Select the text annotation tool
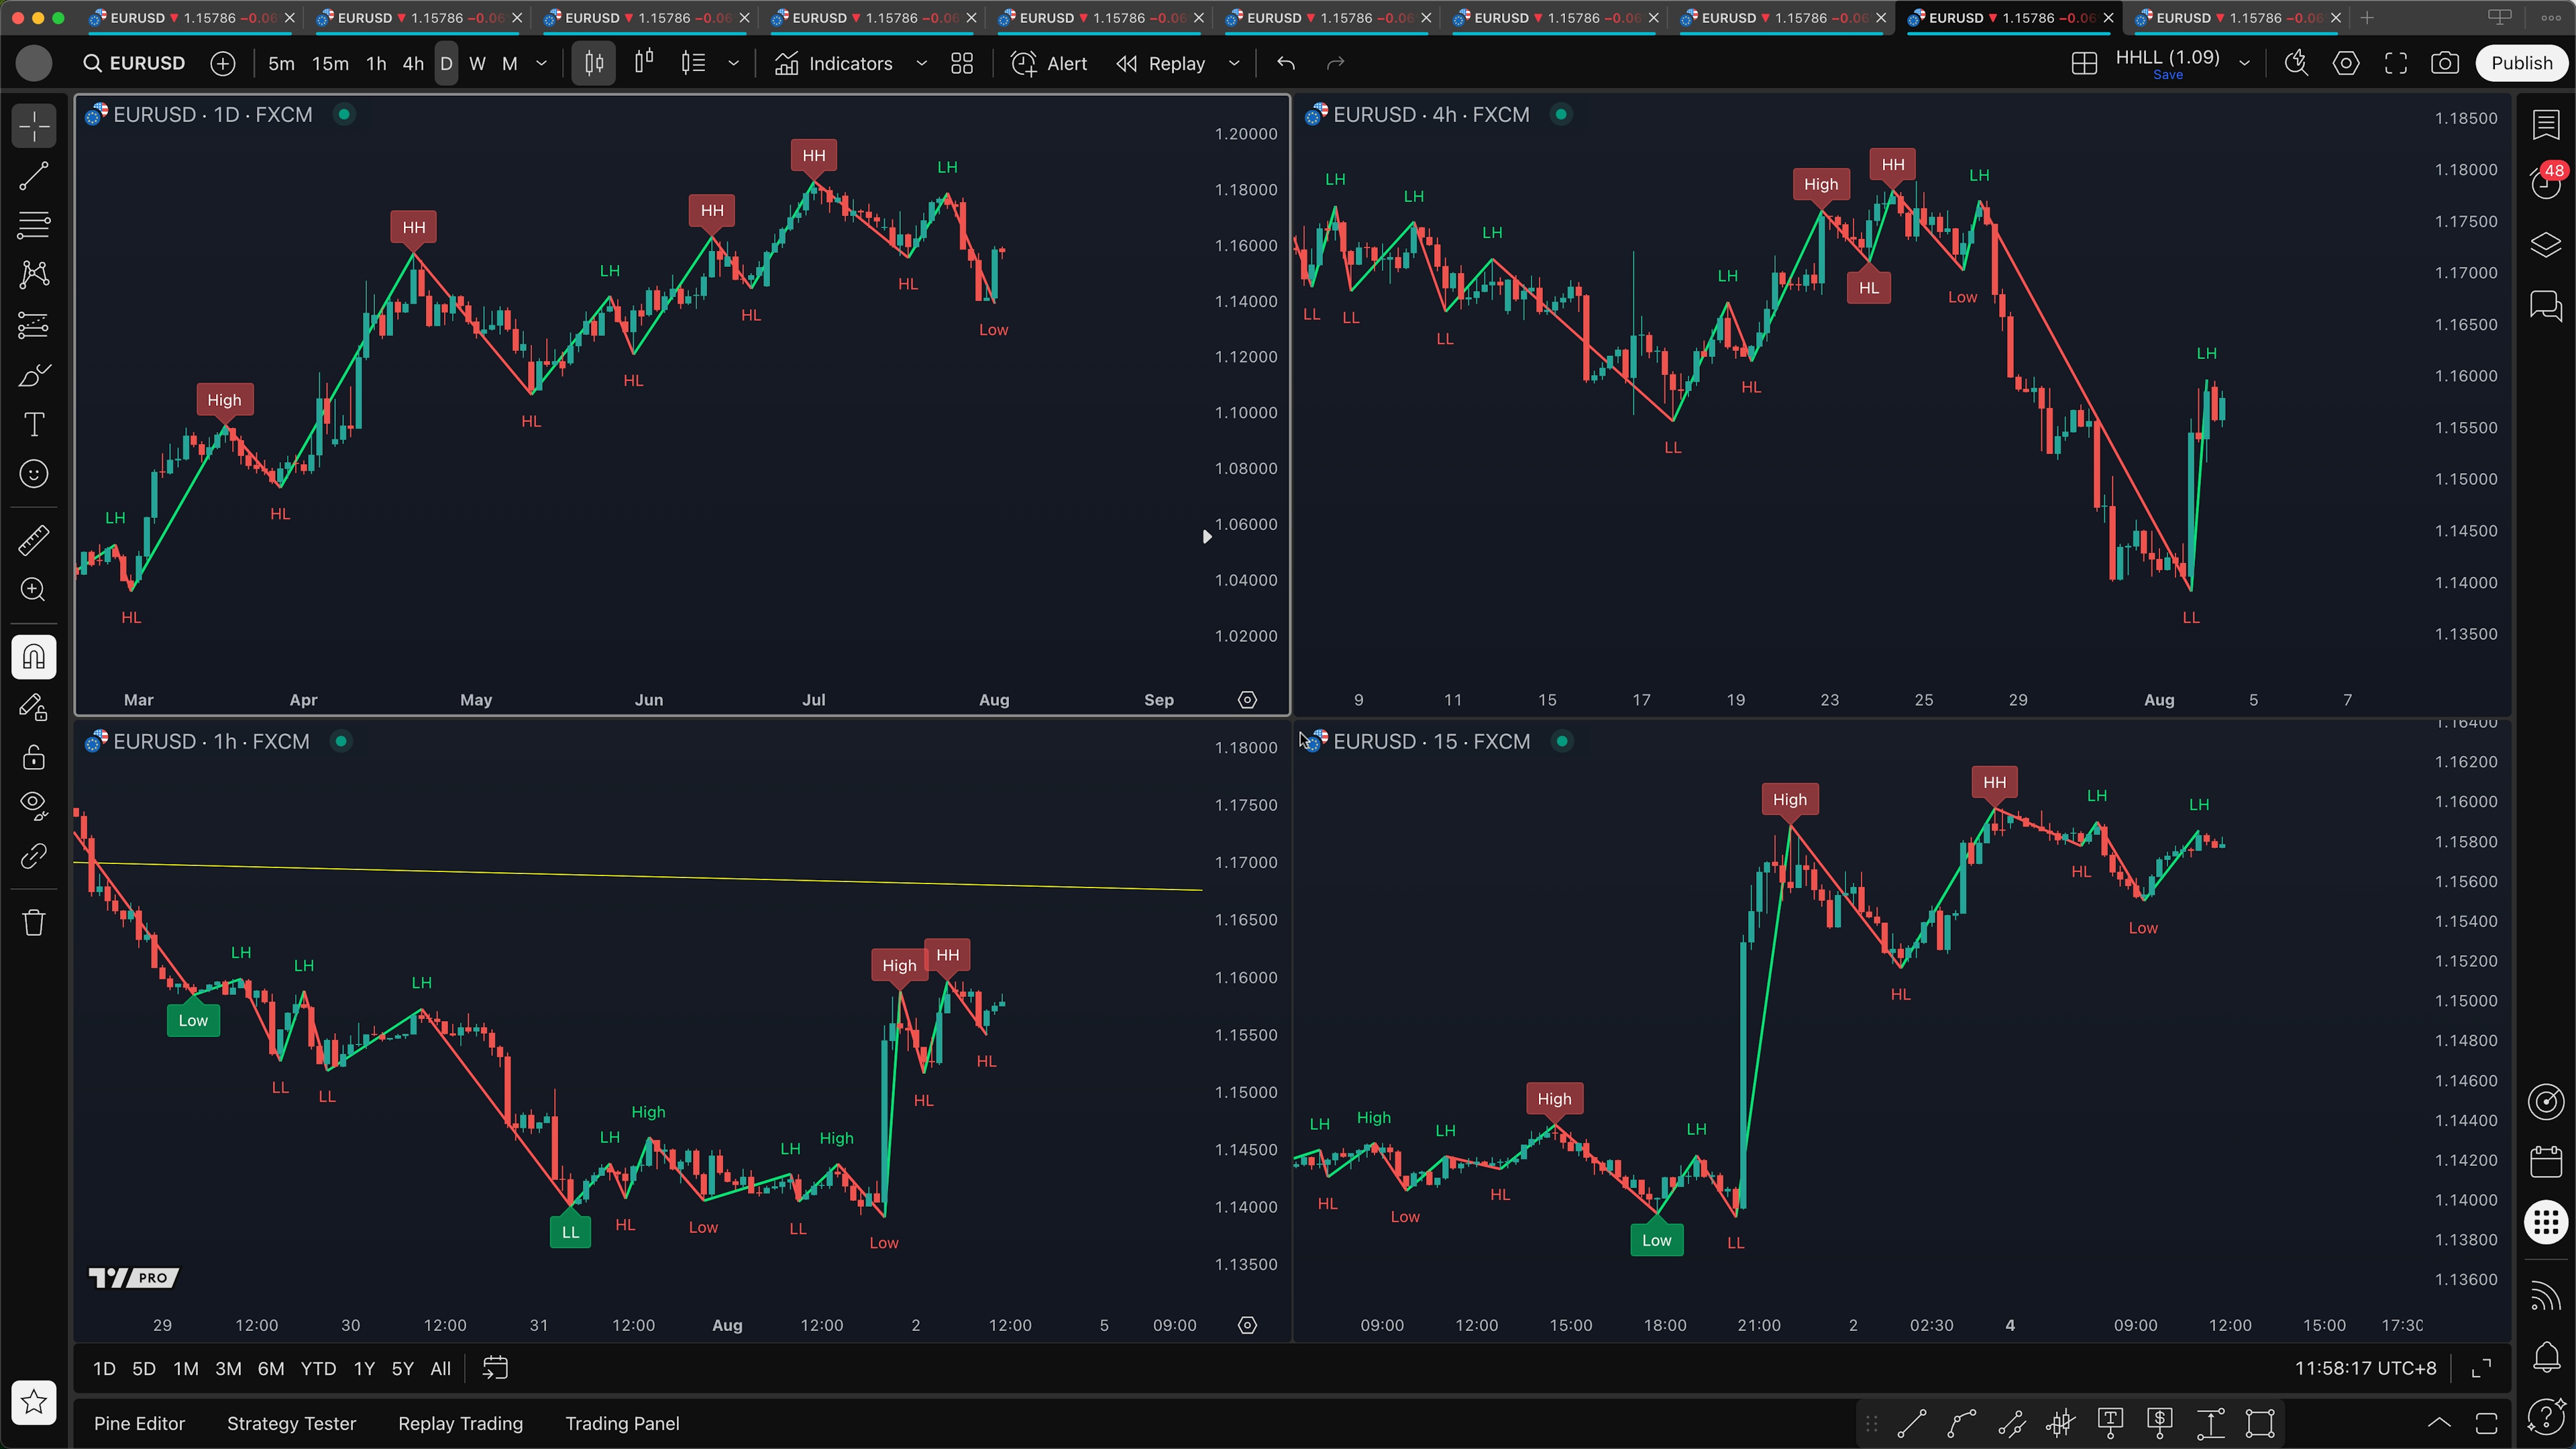2576x1449 pixels. tap(34, 424)
